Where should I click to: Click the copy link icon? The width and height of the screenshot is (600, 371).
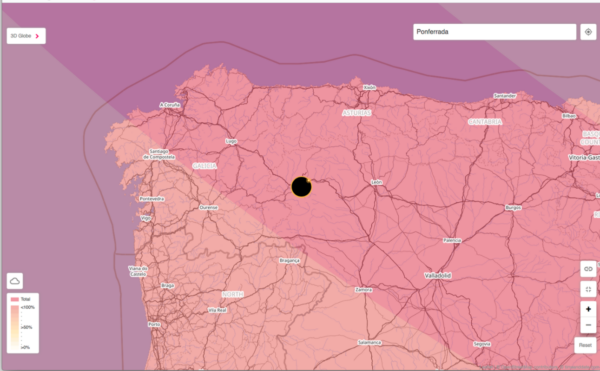[x=588, y=269]
